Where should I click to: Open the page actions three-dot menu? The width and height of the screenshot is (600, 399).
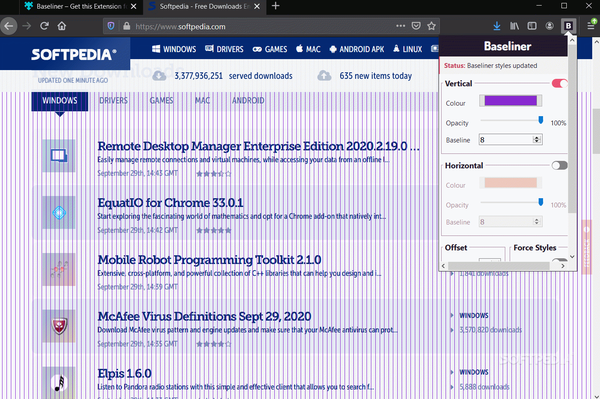coord(401,26)
